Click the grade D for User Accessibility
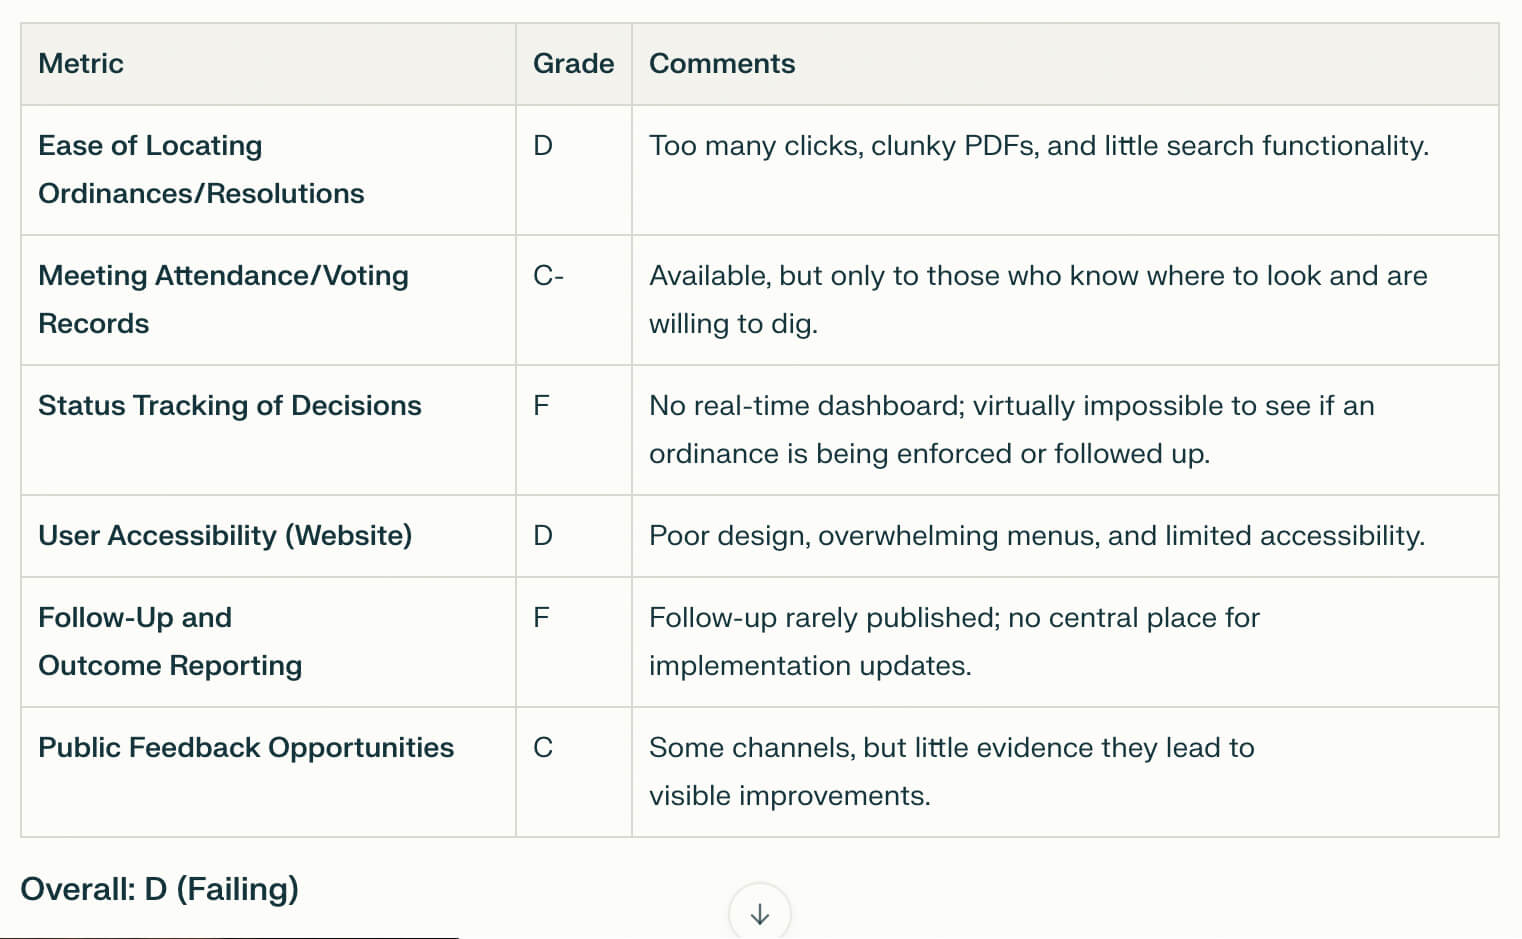This screenshot has height=939, width=1522. coord(574,536)
